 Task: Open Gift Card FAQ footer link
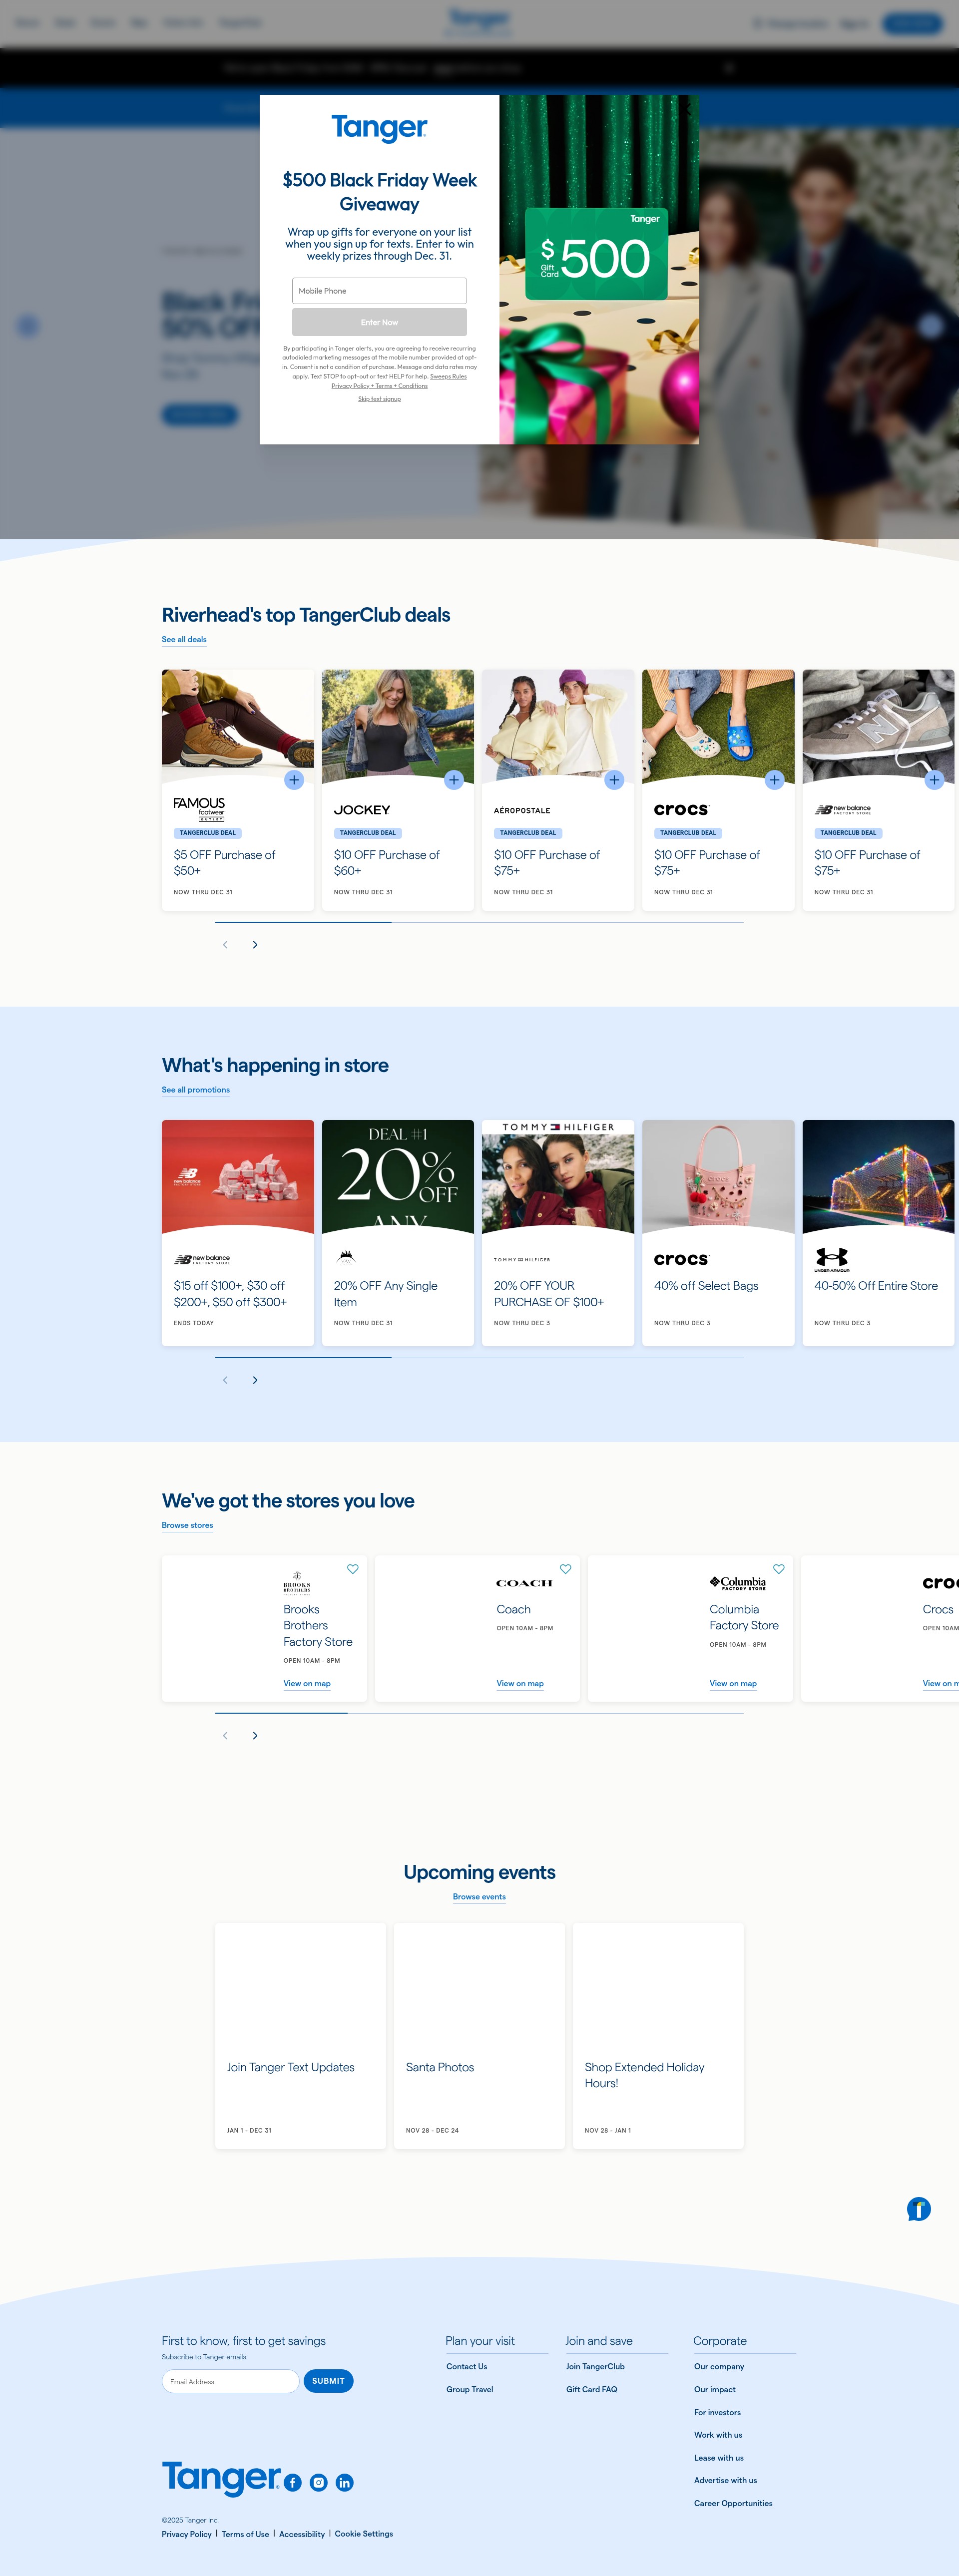tap(592, 2390)
